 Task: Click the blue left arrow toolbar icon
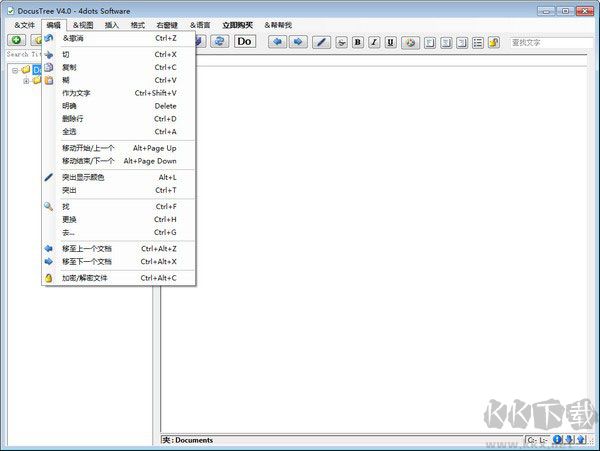point(277,41)
